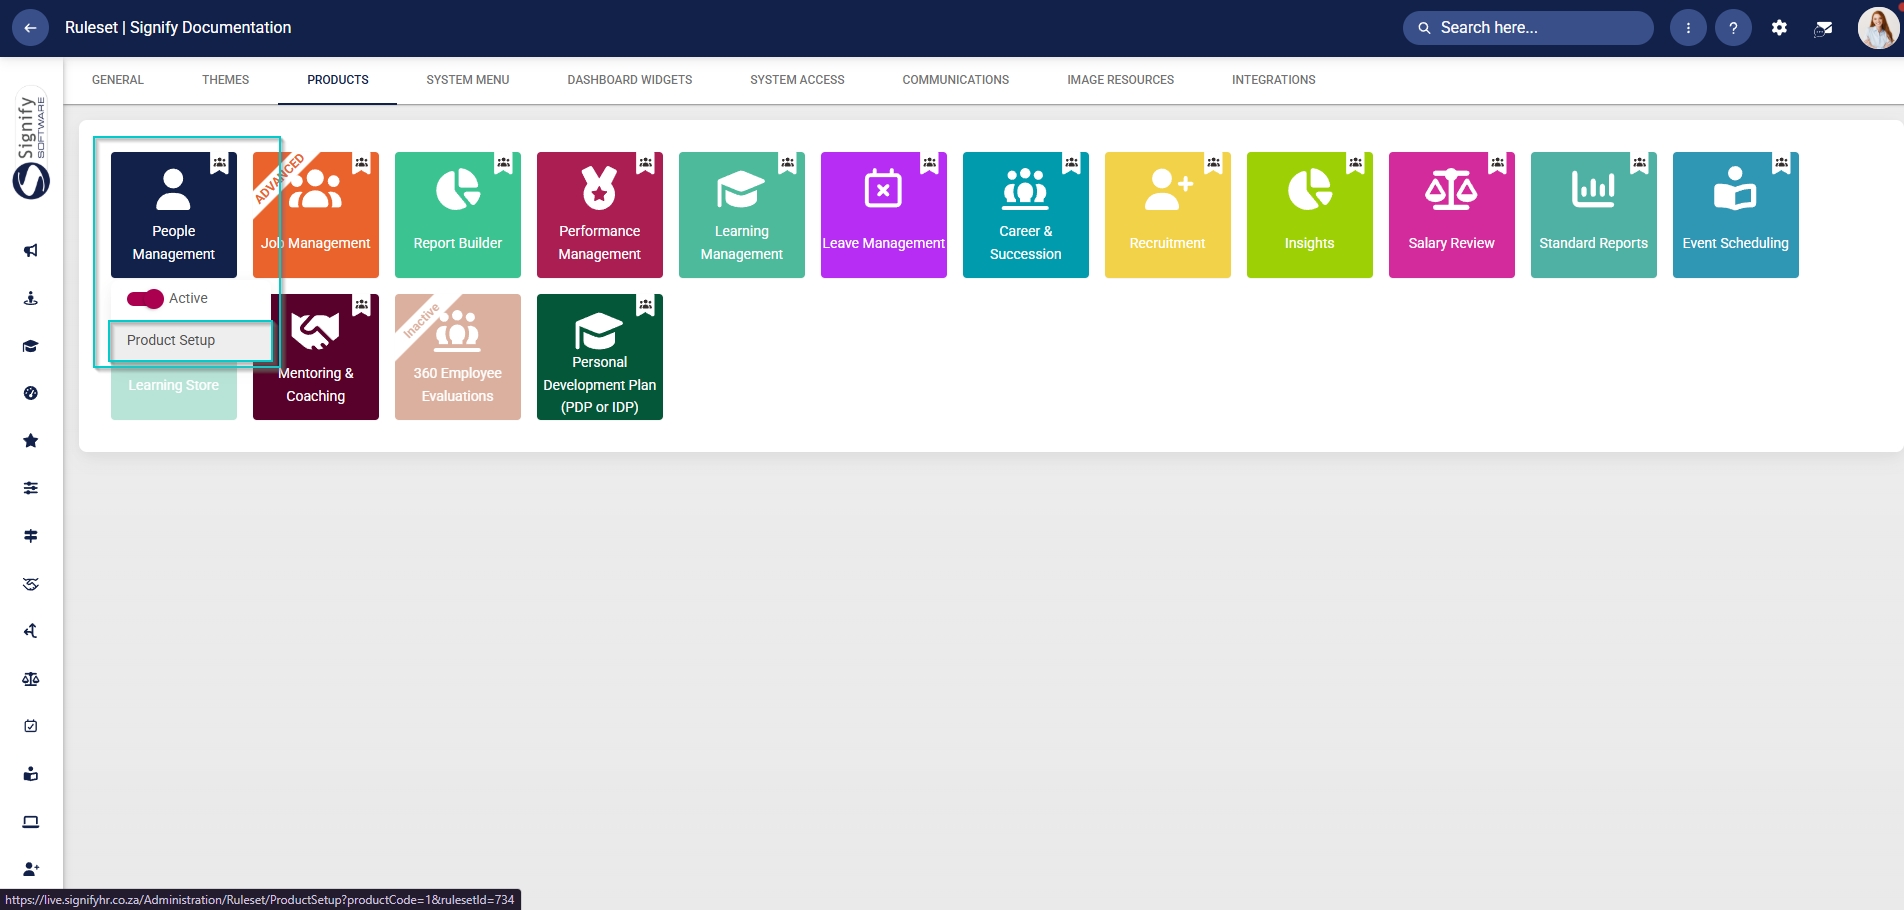Select the Career & Succession product tile
Viewport: 1904px width, 910px height.
click(1026, 215)
